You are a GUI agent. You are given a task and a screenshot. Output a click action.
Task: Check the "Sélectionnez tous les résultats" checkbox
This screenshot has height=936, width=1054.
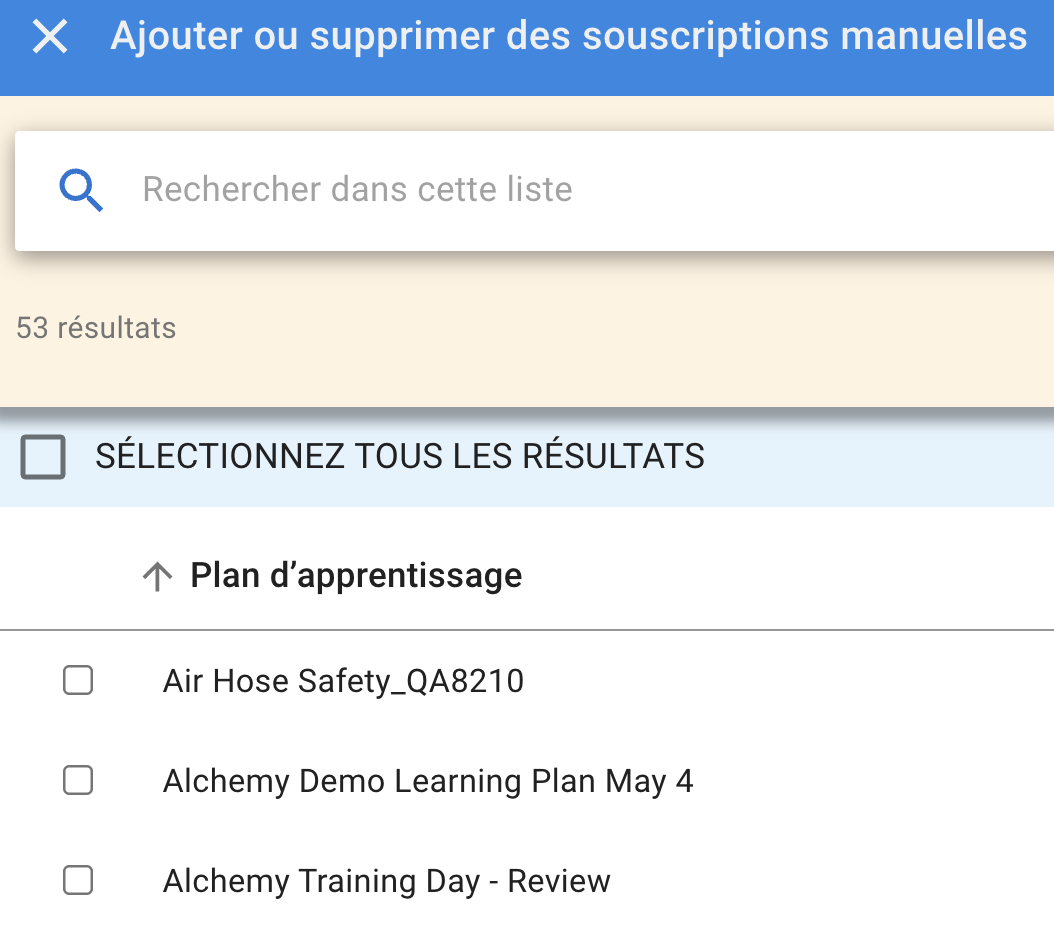pos(43,457)
